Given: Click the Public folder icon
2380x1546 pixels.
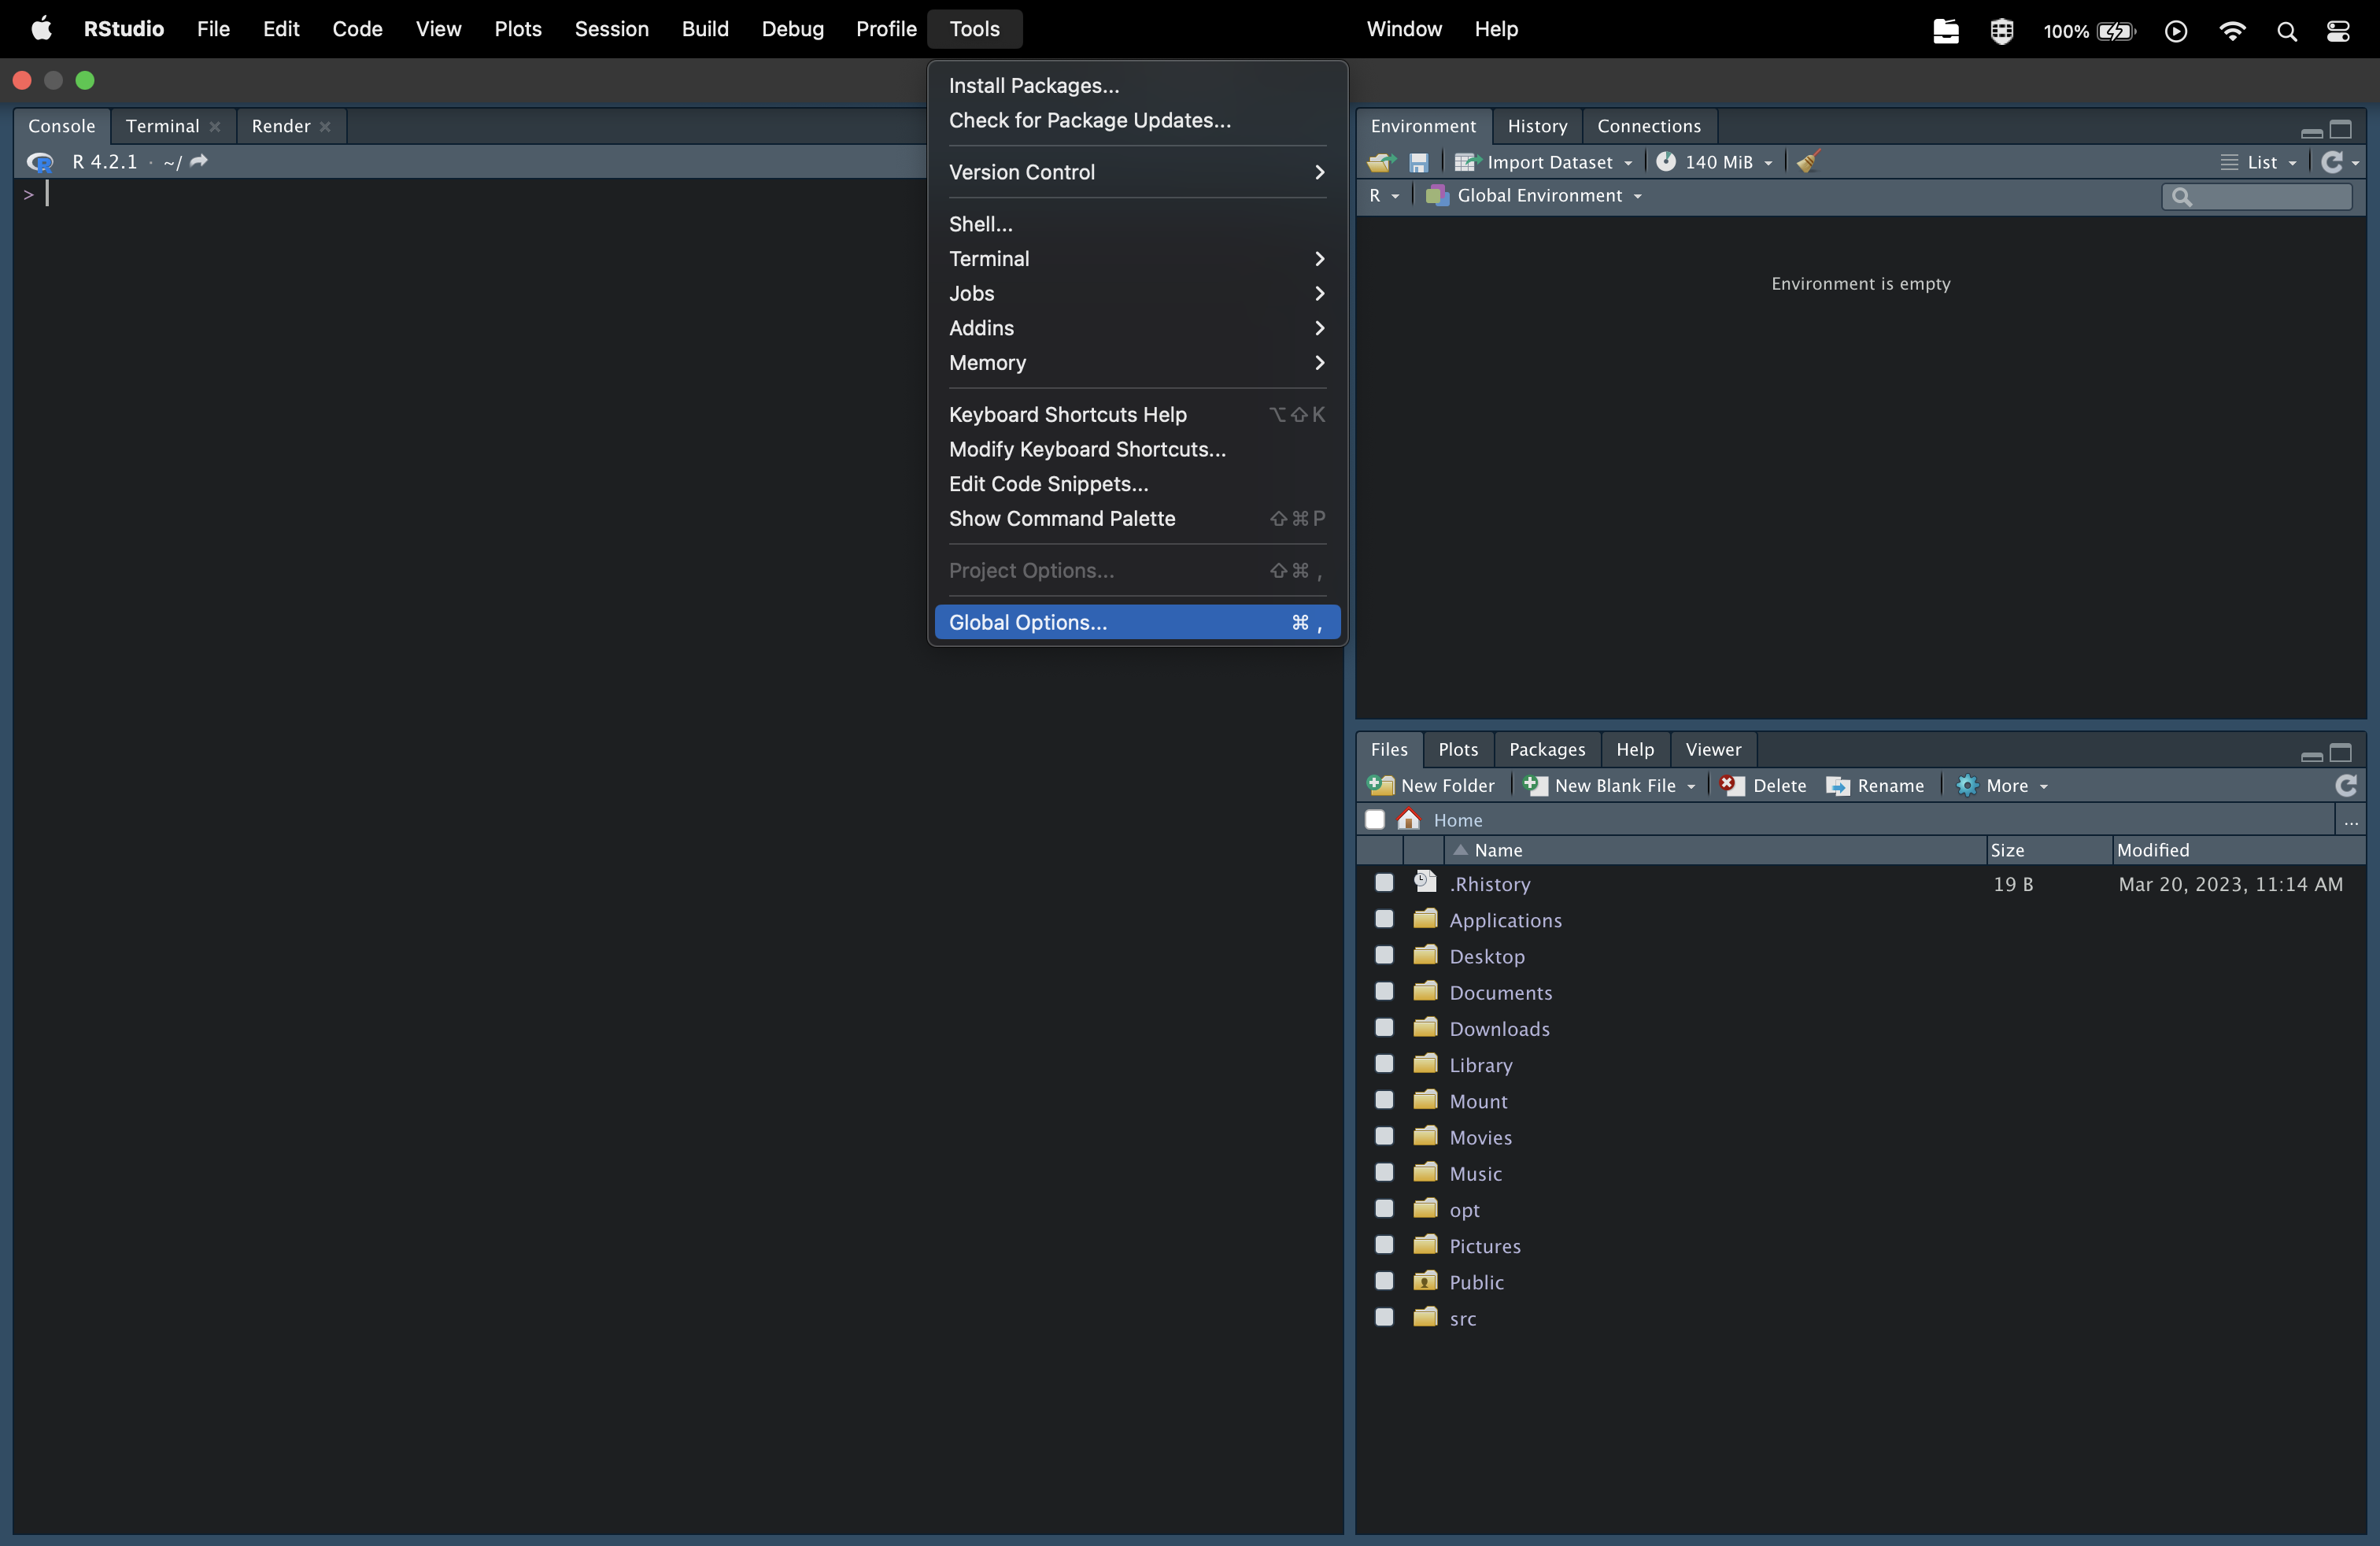Looking at the screenshot, I should pos(1425,1280).
